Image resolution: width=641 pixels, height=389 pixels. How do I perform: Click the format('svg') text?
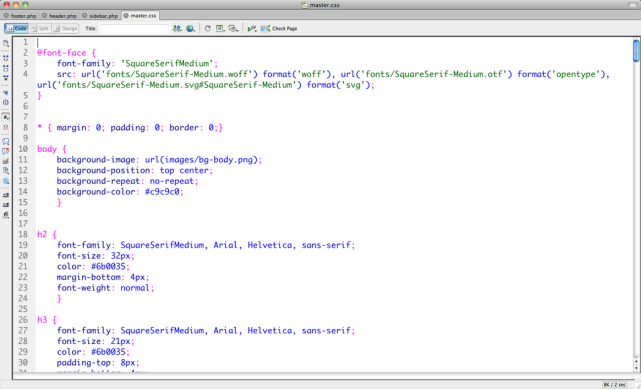click(x=339, y=85)
